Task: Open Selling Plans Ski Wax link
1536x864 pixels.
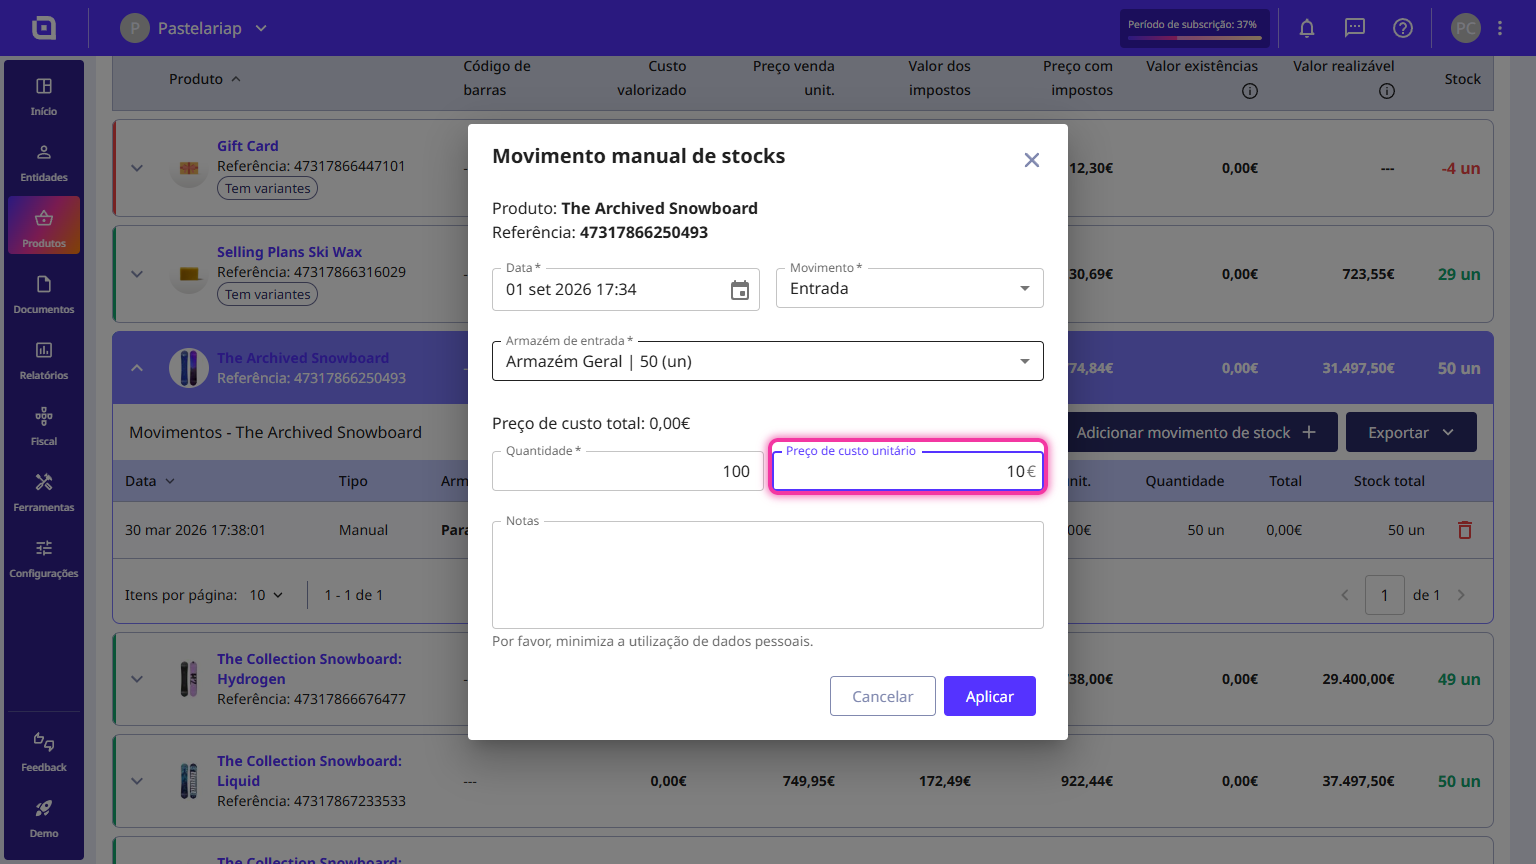Action: 289,252
